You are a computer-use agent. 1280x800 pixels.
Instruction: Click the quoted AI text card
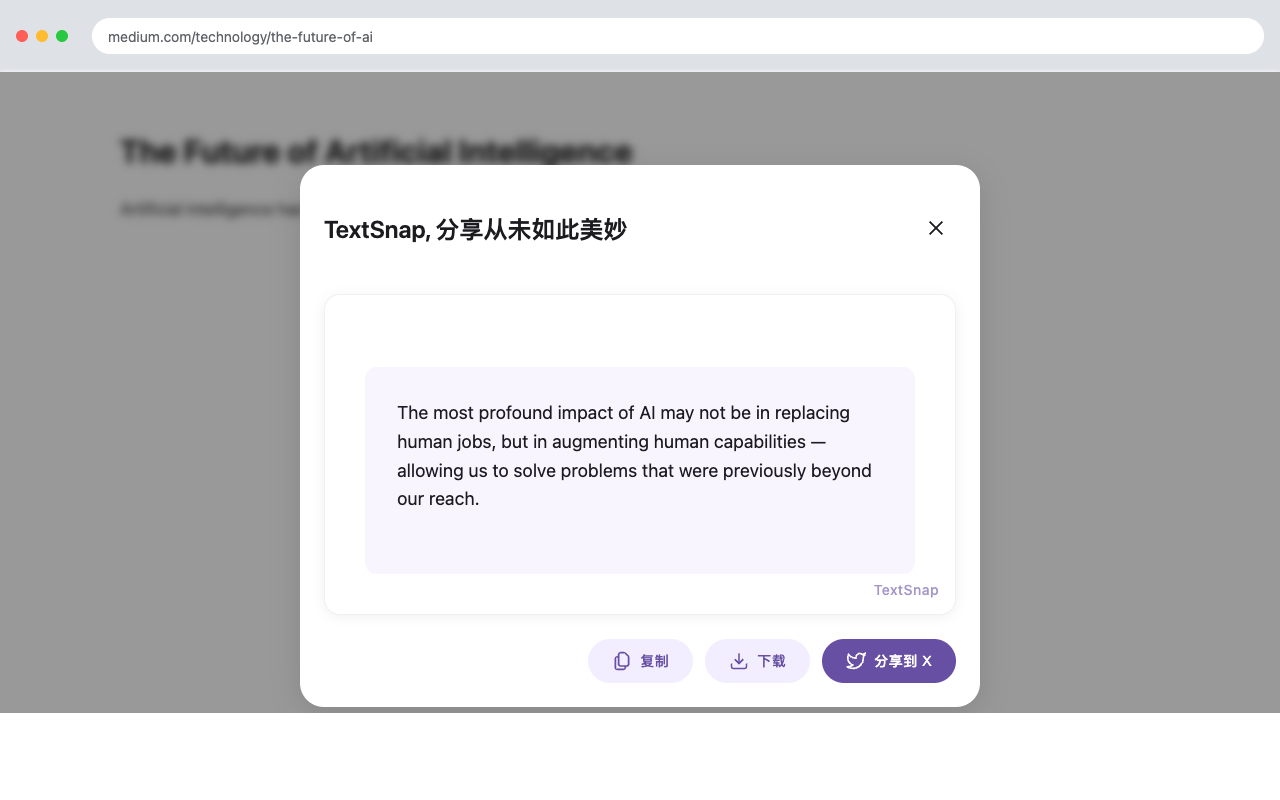pos(640,470)
